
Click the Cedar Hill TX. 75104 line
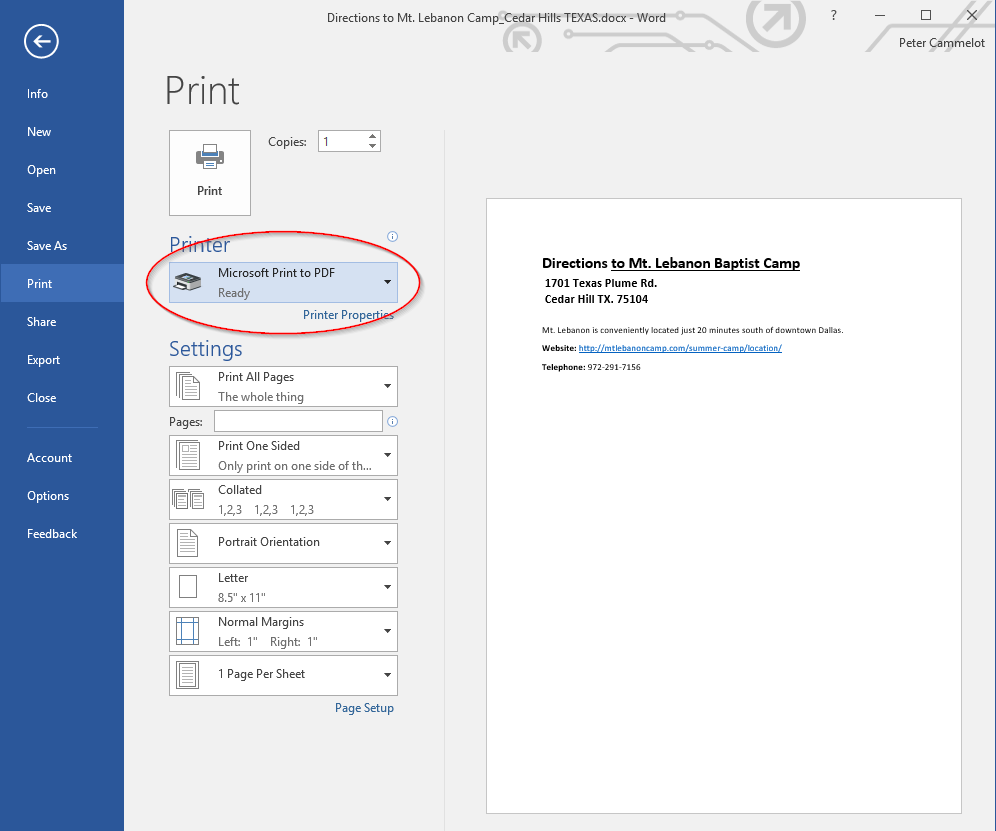point(596,299)
